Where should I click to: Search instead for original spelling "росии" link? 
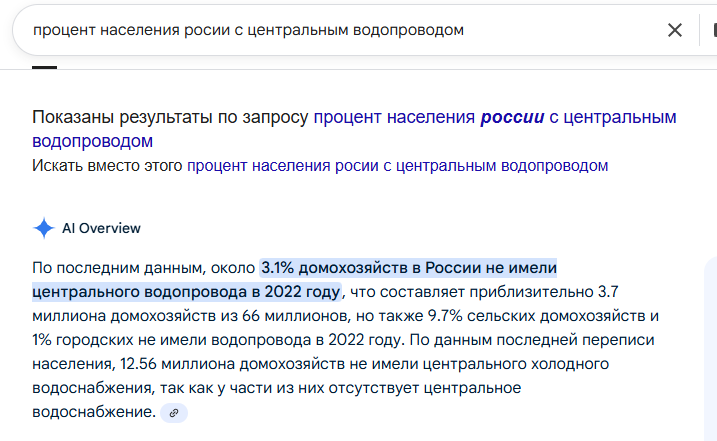pos(397,165)
